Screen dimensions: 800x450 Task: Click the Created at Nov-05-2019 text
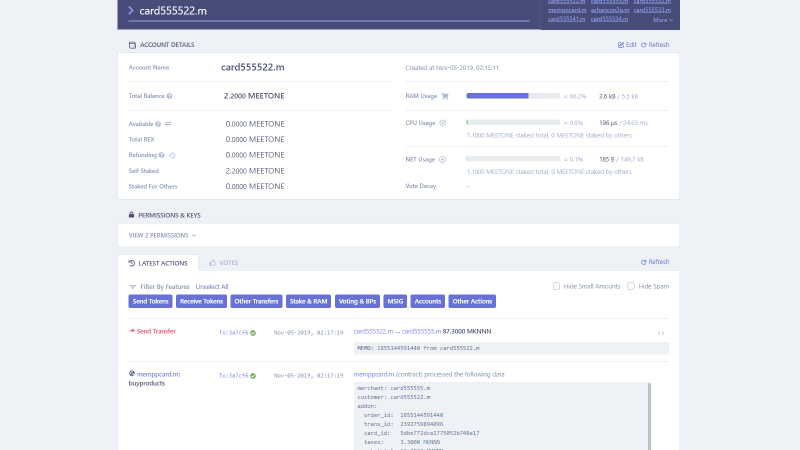point(452,67)
